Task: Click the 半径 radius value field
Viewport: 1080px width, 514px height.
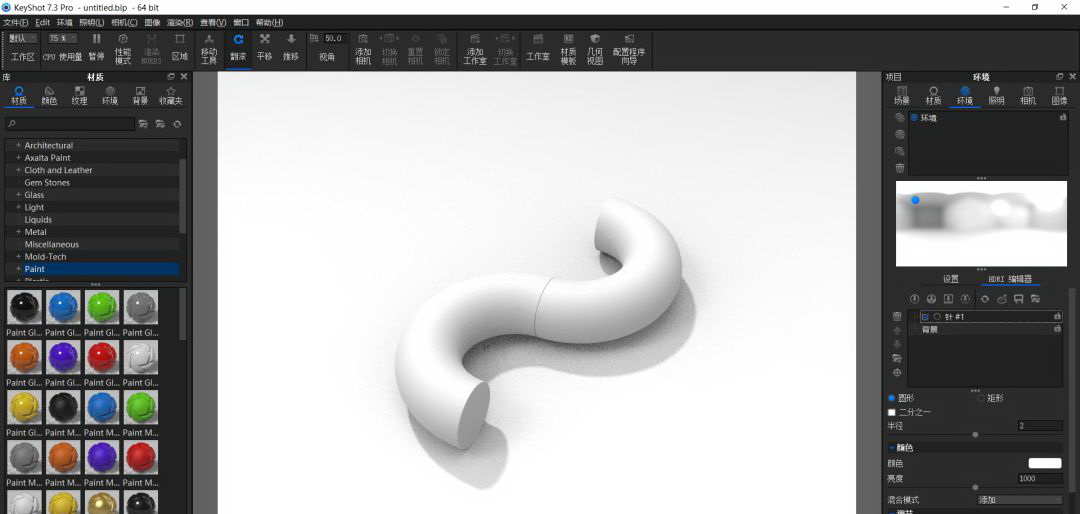Action: tap(1040, 426)
